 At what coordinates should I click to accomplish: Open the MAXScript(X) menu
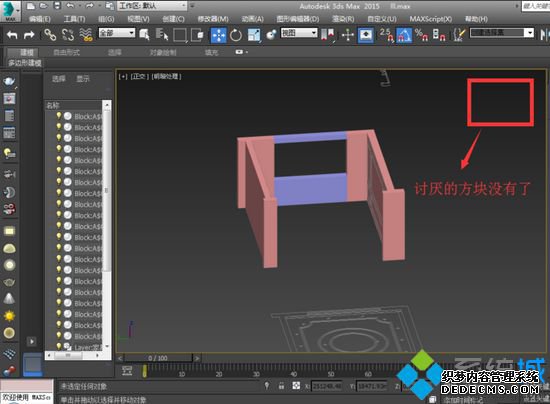[431, 19]
